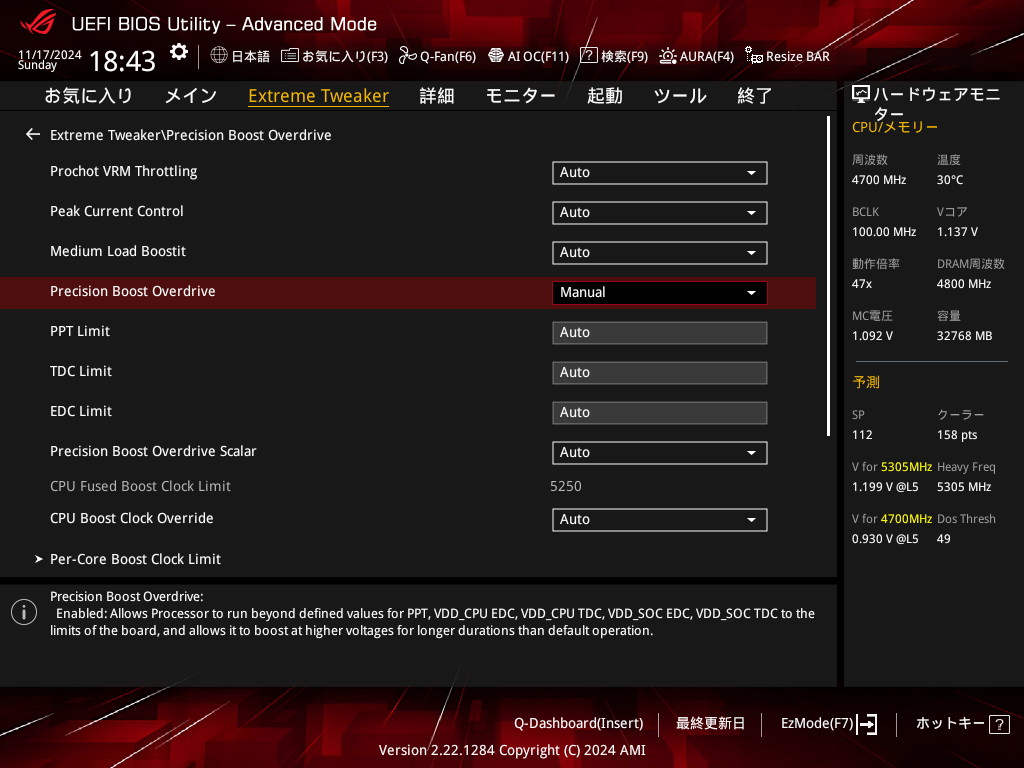Viewport: 1024px width, 768px height.
Task: Click the 検索(F9) label
Action: 624,56
